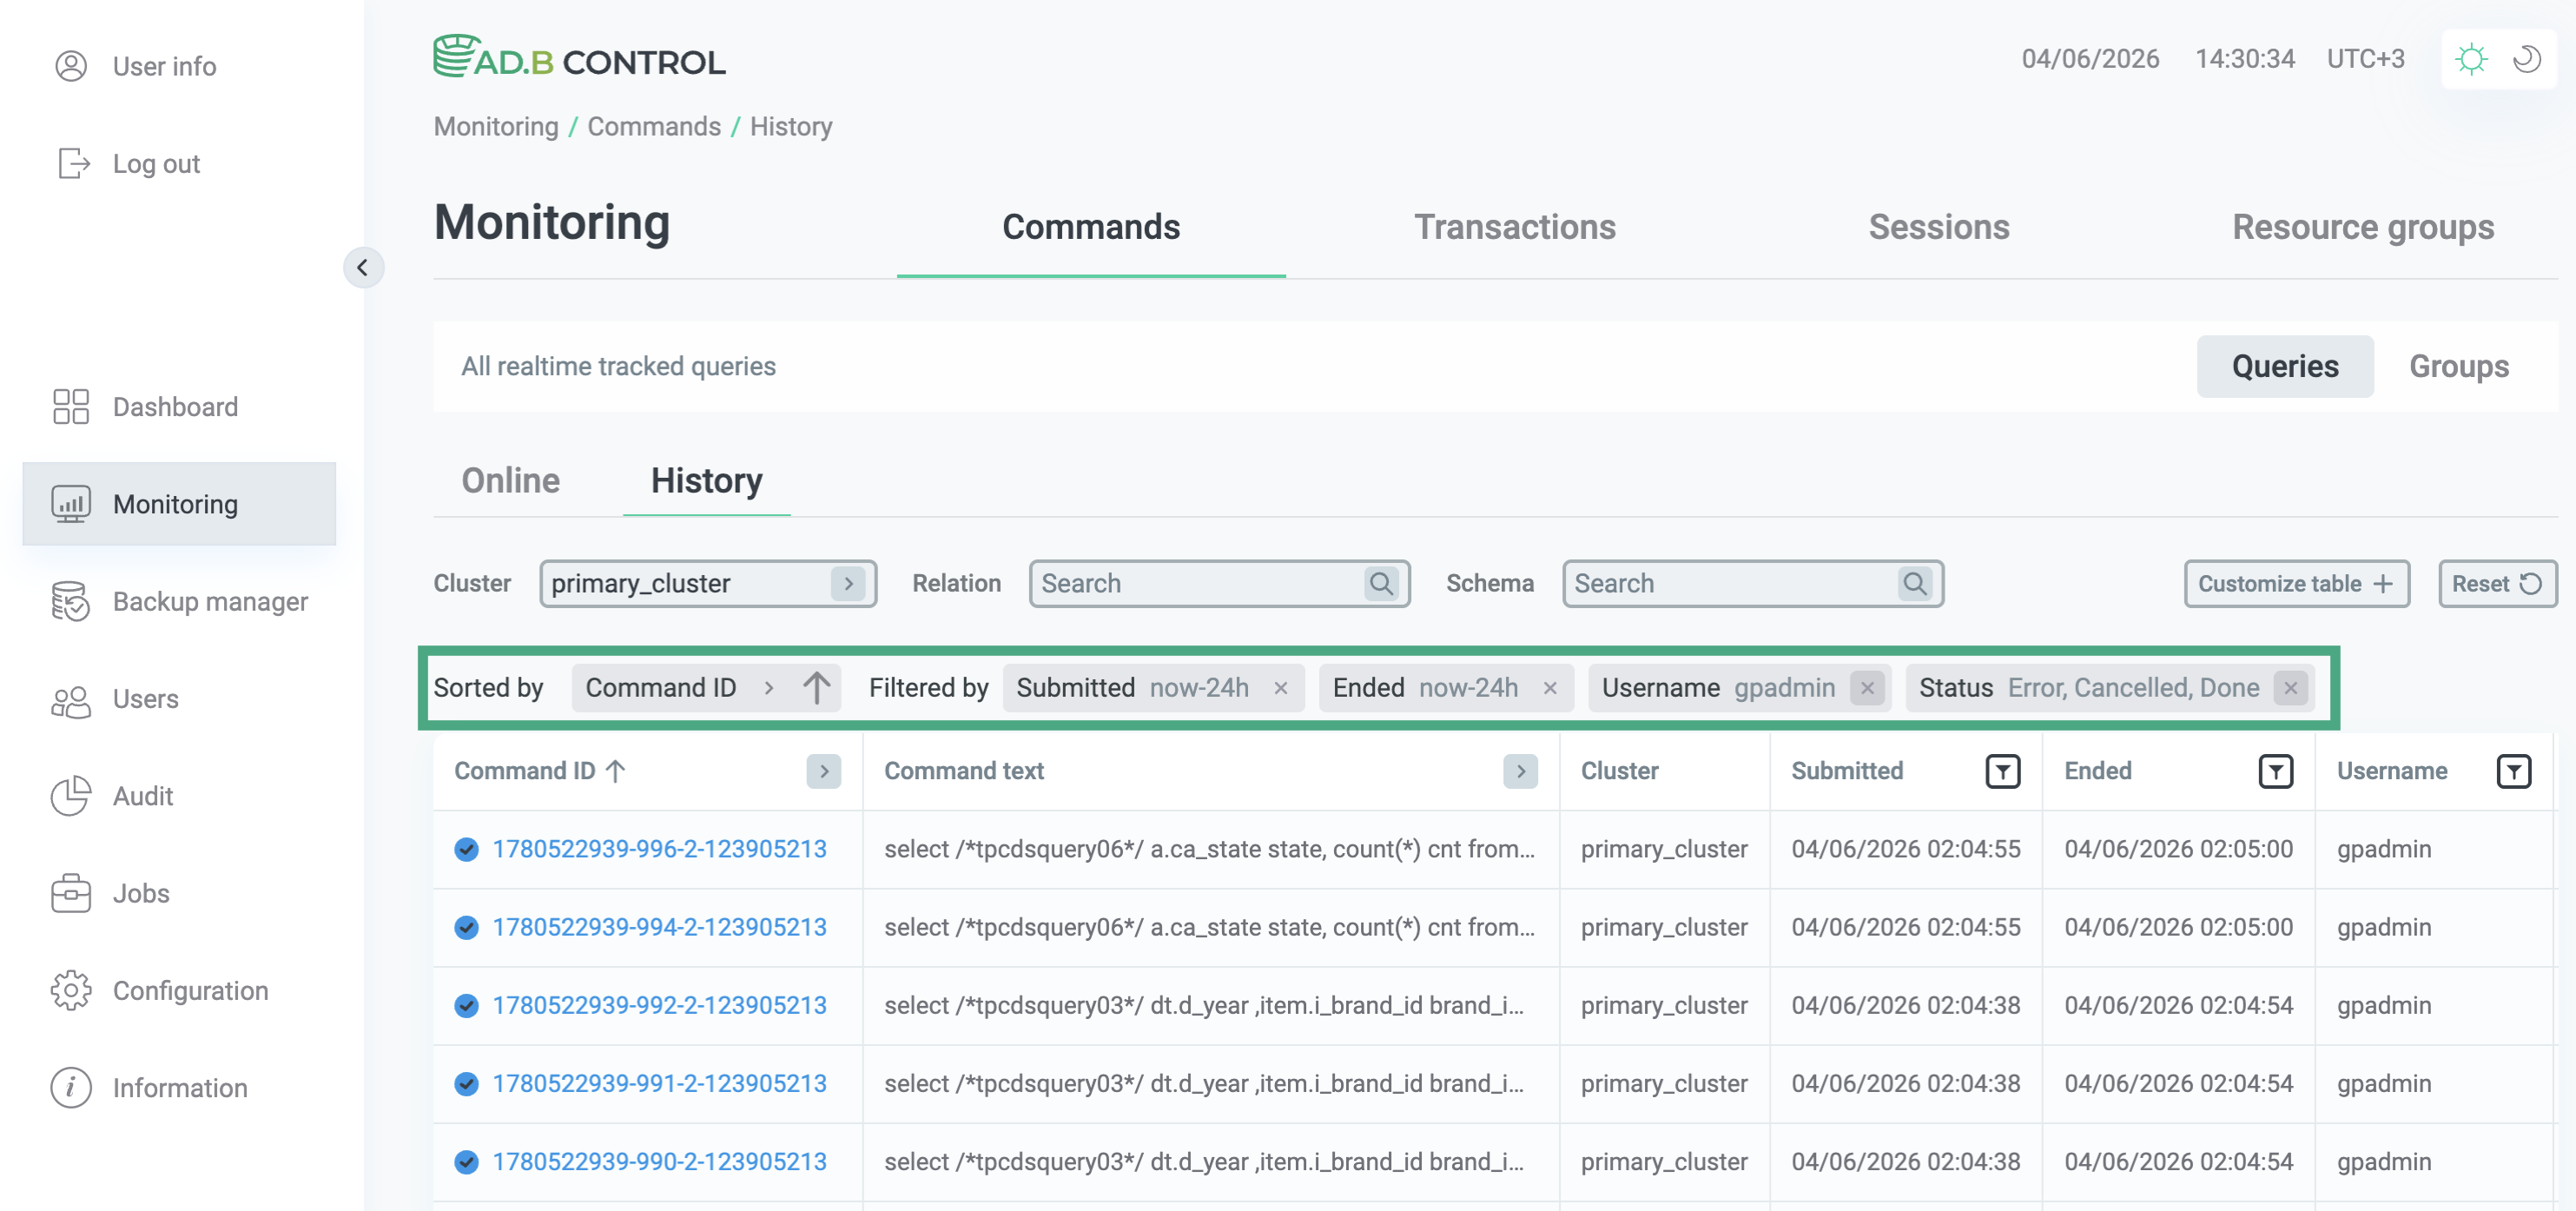
Task: Go to Monitoring breadcrumb link
Action: click(496, 126)
